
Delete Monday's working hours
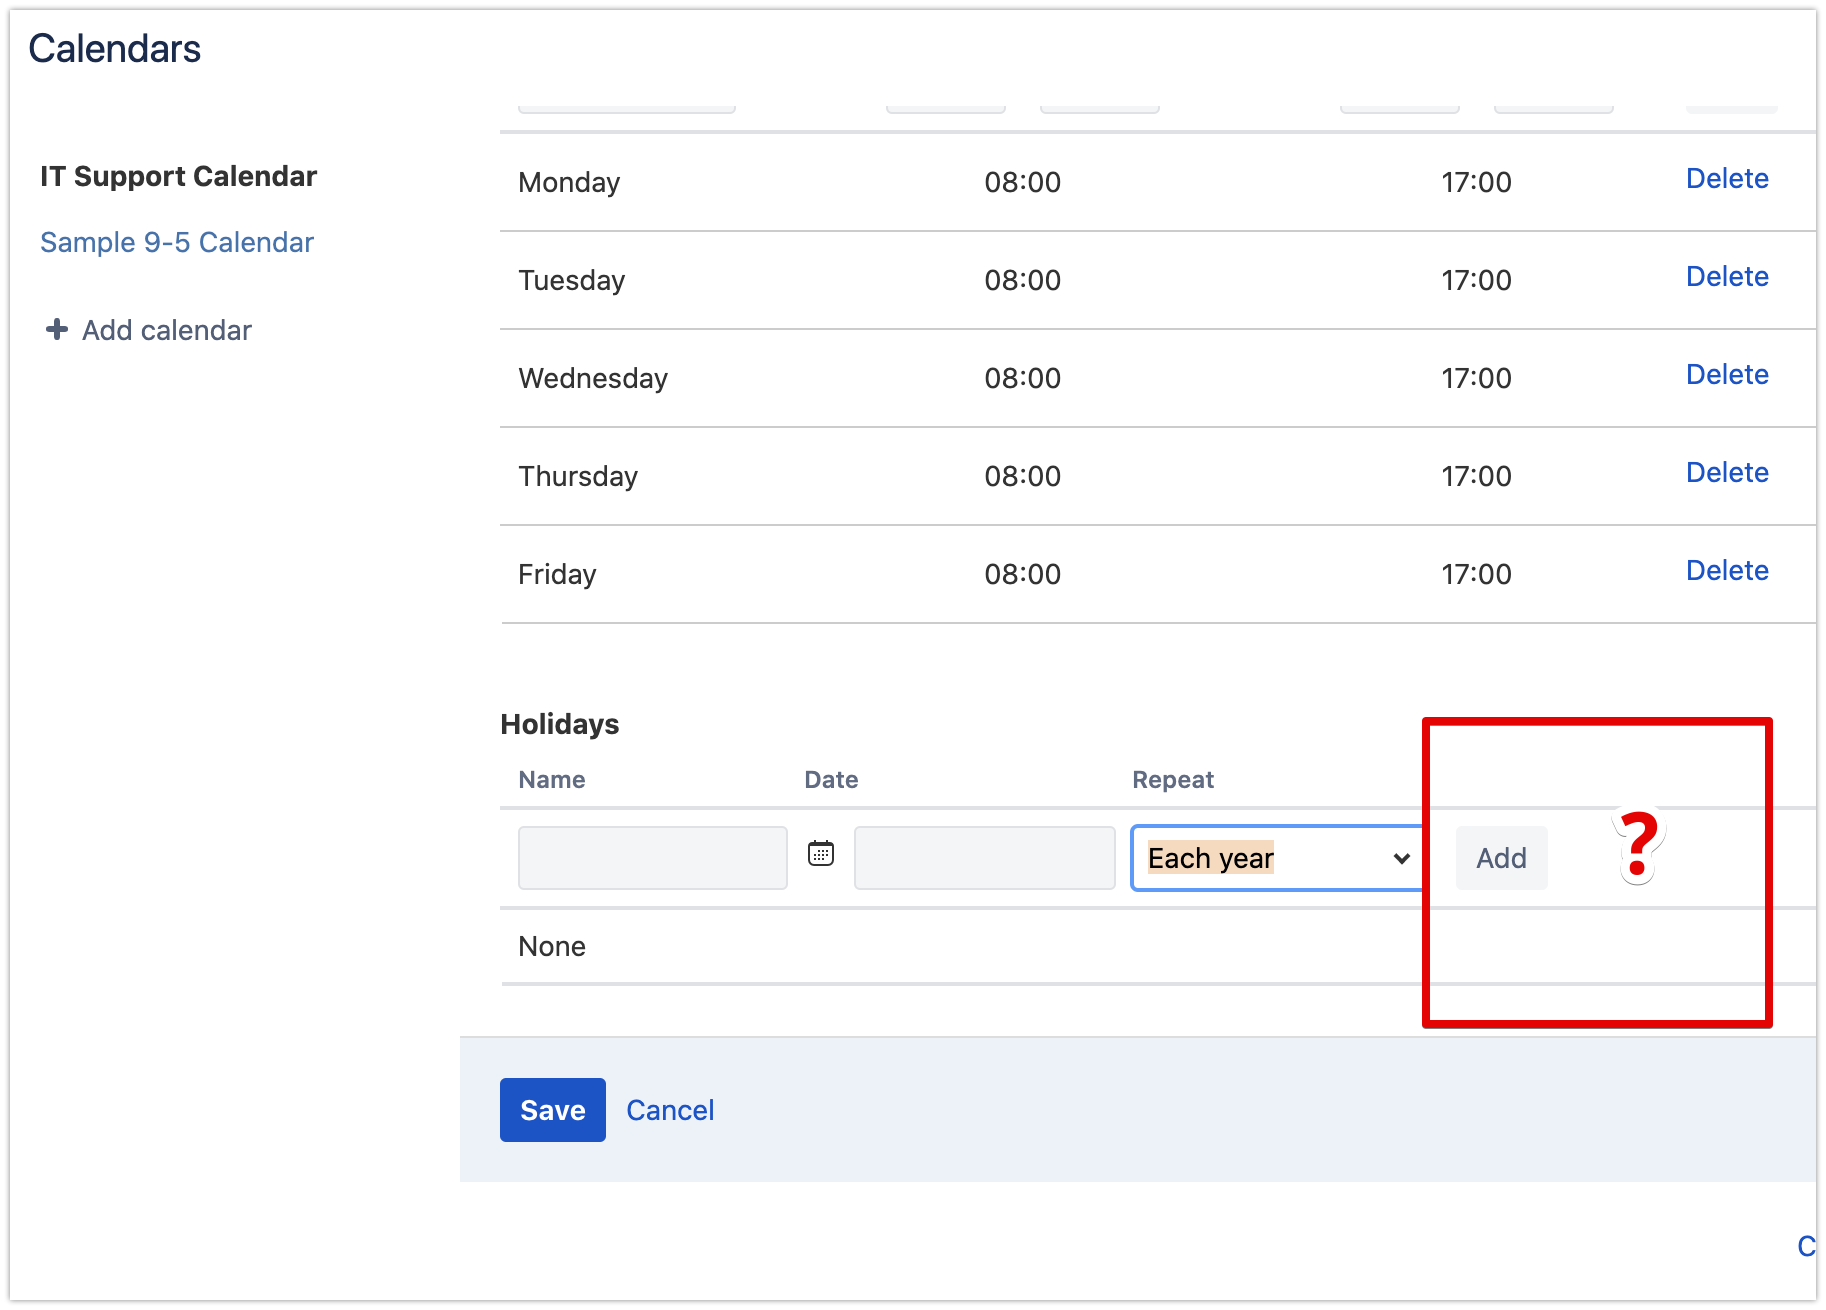[x=1727, y=180]
